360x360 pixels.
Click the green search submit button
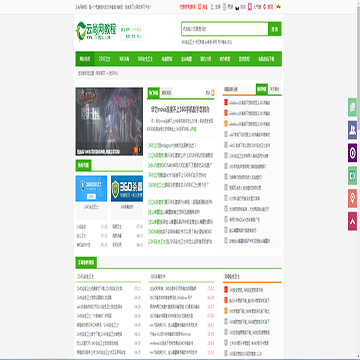[275, 29]
